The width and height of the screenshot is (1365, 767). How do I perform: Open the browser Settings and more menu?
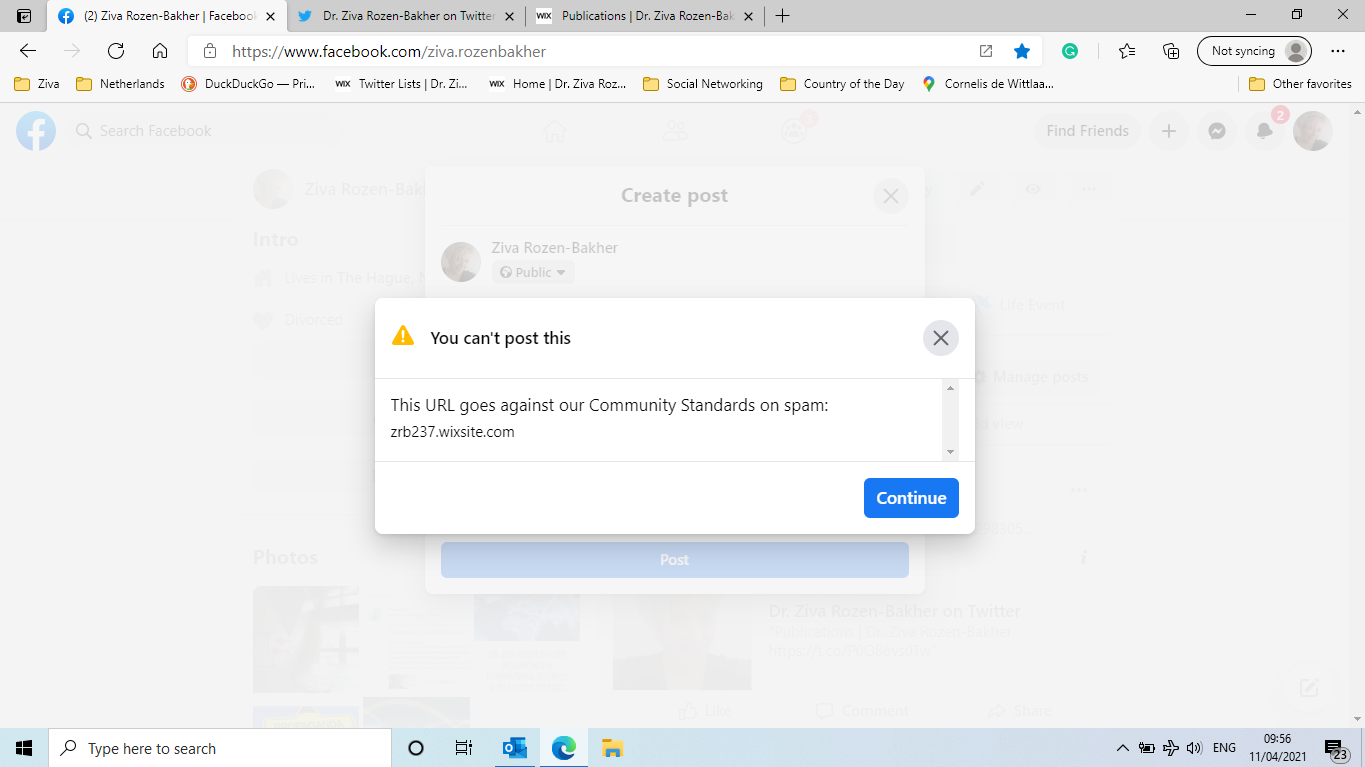click(1338, 51)
